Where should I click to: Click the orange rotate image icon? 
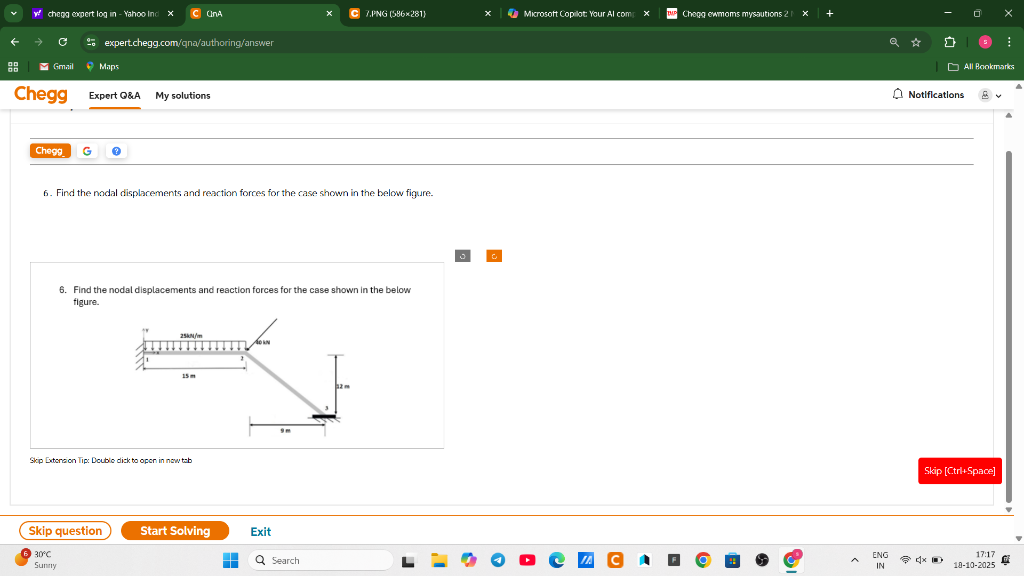tap(494, 256)
